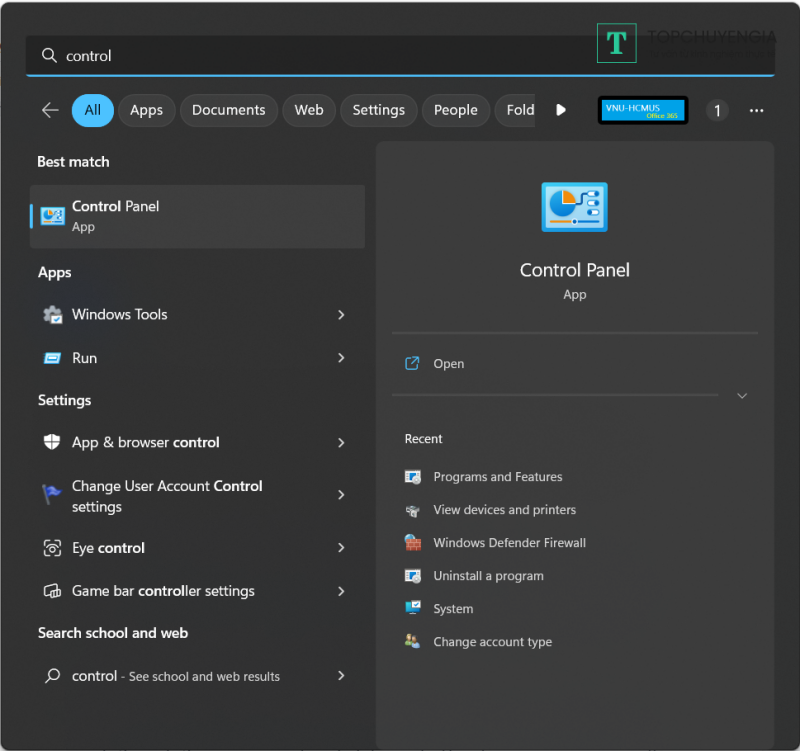Expand the Game bar controller settings chevron

(341, 591)
